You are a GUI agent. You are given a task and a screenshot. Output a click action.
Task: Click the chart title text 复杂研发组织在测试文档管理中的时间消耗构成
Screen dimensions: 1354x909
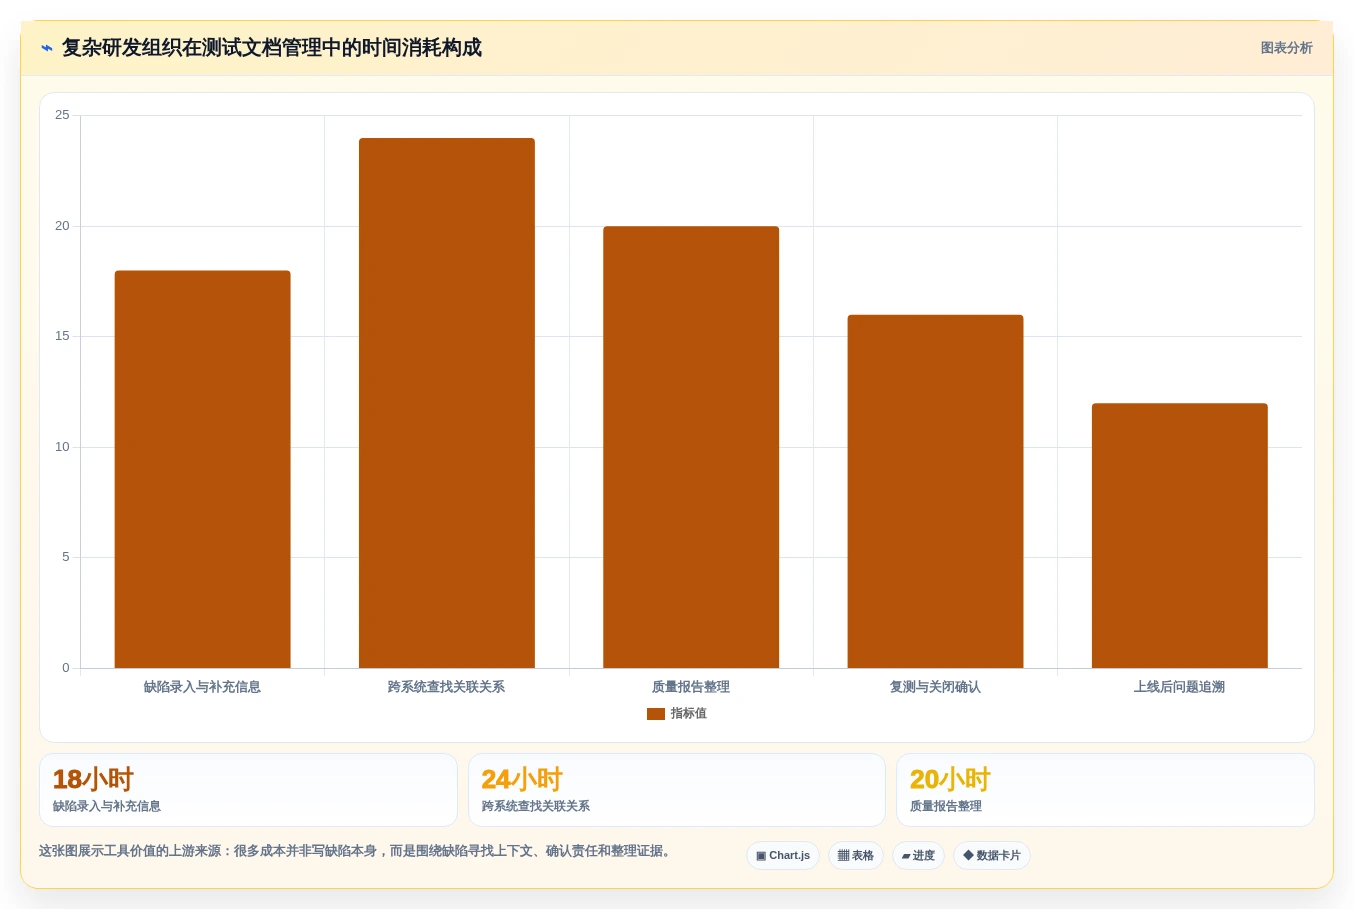(x=272, y=48)
